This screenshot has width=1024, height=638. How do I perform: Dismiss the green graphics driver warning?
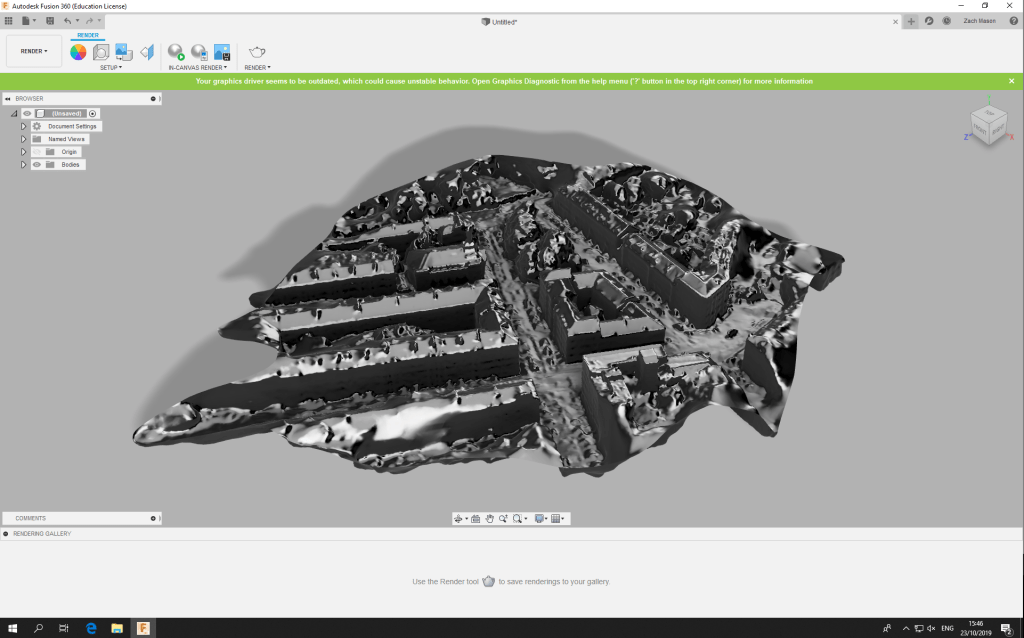[x=1011, y=81]
